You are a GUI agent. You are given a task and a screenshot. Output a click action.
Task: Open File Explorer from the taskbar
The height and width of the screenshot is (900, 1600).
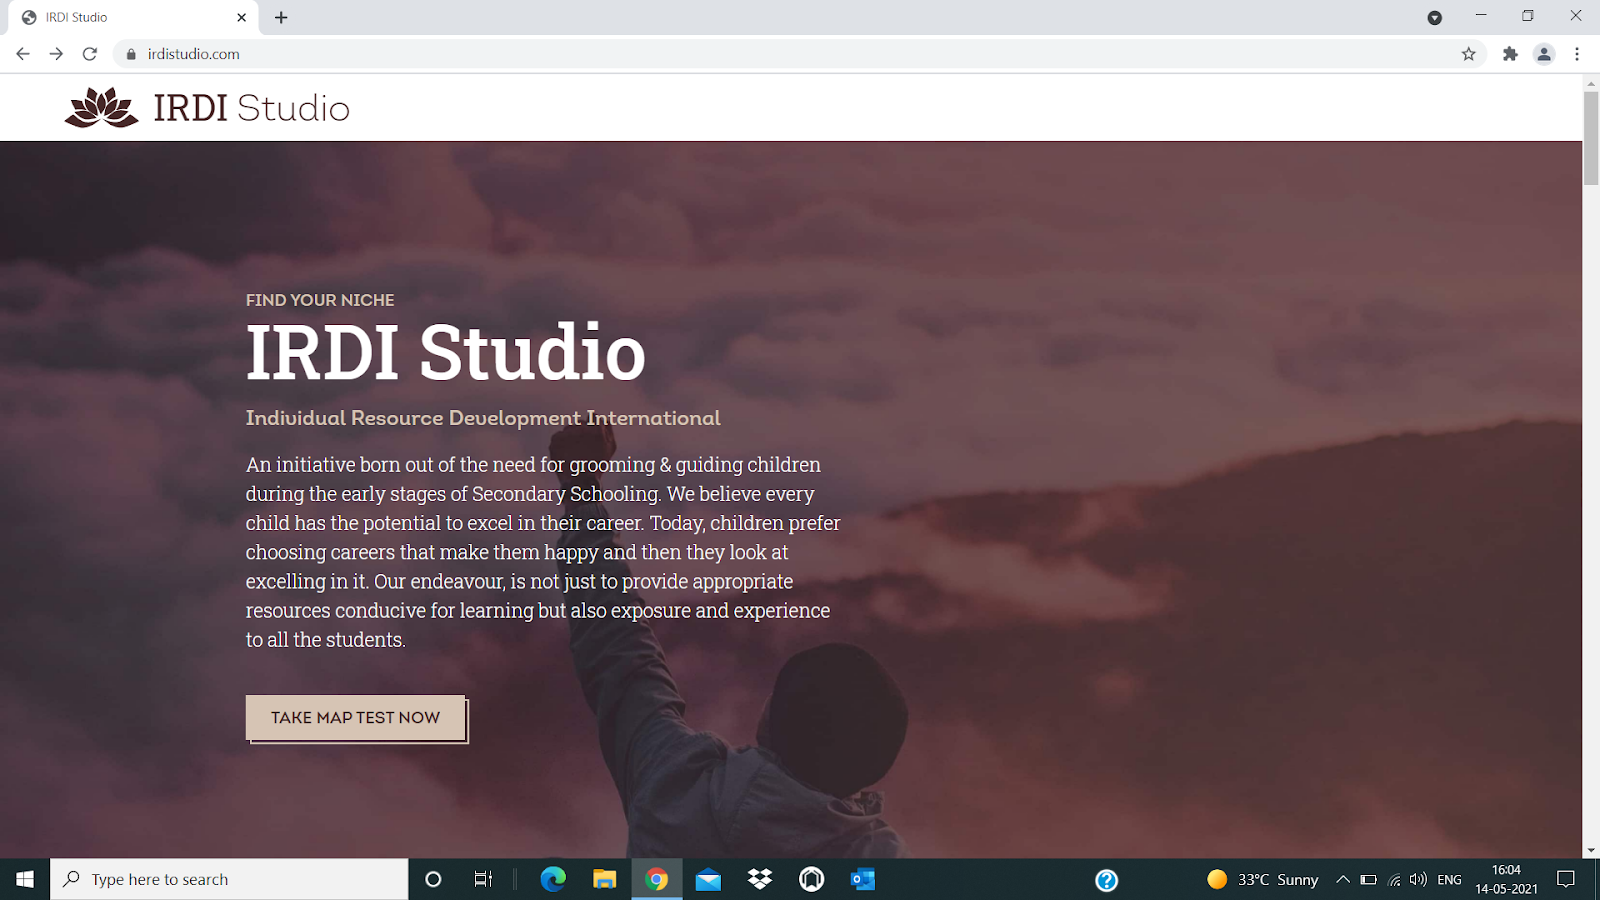pos(605,879)
